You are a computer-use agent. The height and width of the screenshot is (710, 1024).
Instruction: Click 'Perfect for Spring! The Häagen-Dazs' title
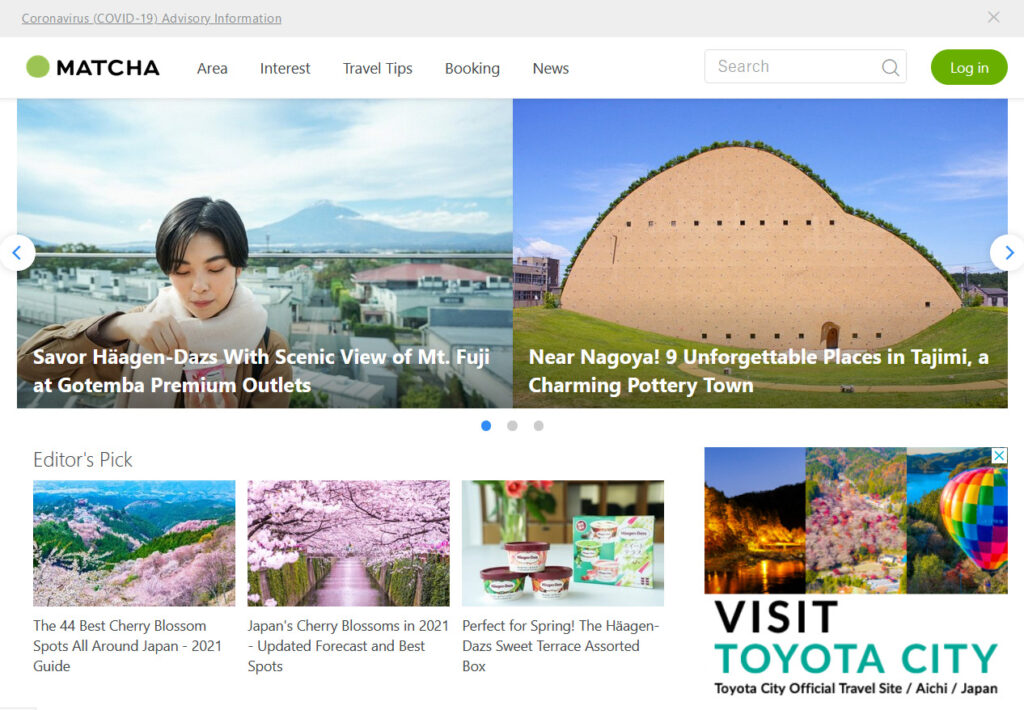[561, 646]
